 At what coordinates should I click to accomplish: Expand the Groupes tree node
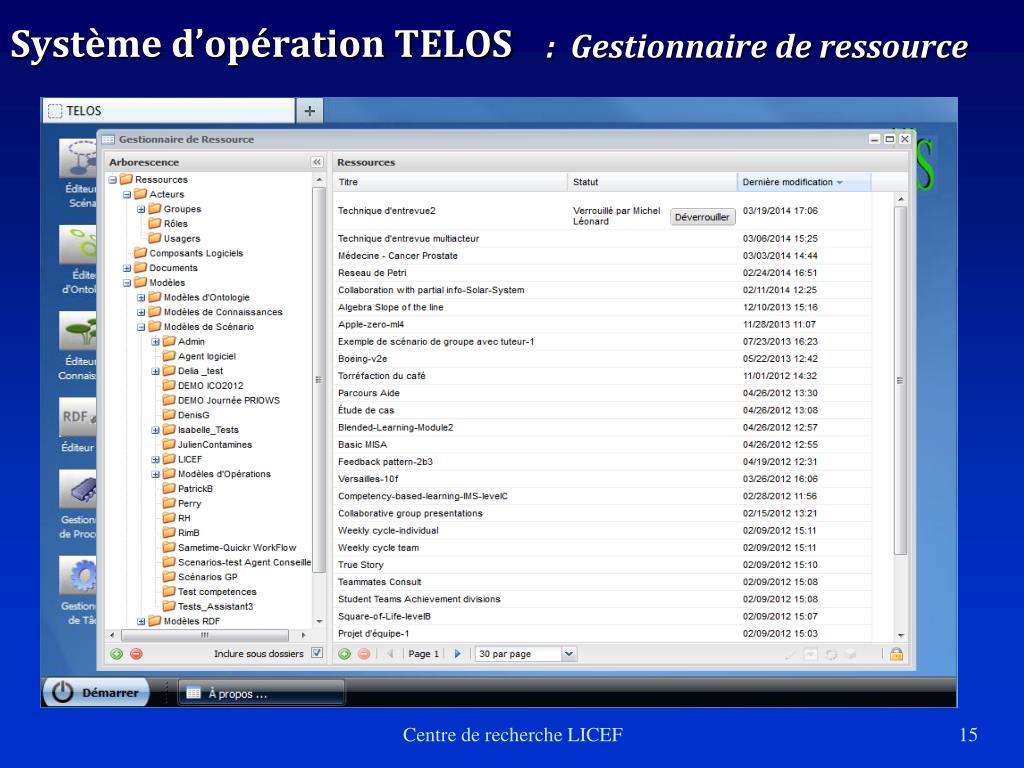141,209
